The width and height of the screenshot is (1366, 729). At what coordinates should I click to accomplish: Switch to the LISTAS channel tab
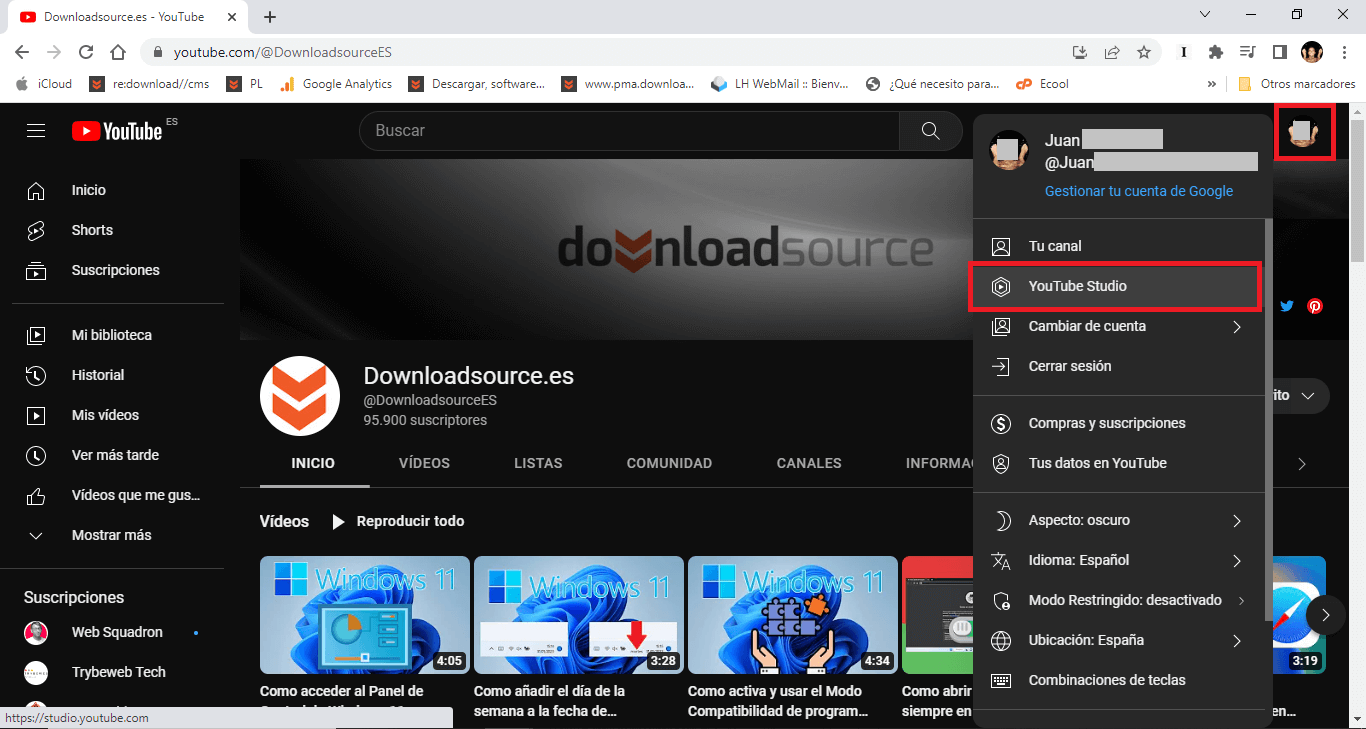coord(538,463)
